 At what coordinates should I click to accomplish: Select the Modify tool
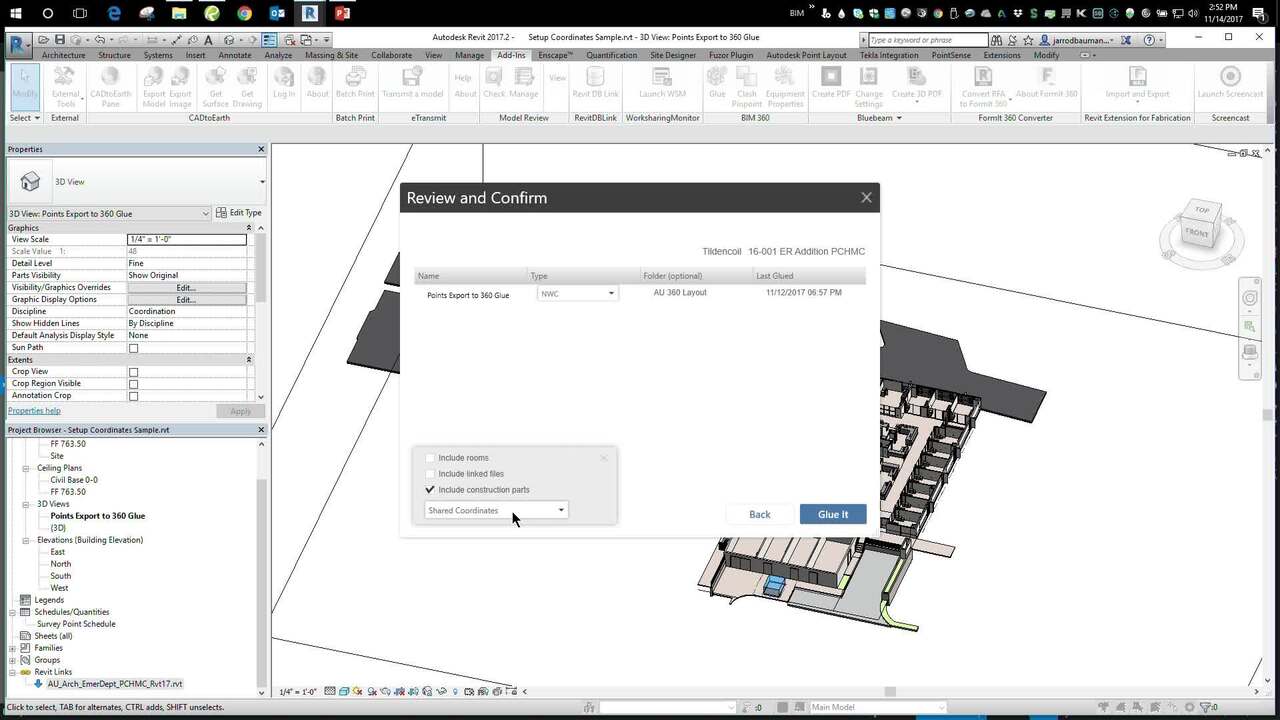click(25, 85)
